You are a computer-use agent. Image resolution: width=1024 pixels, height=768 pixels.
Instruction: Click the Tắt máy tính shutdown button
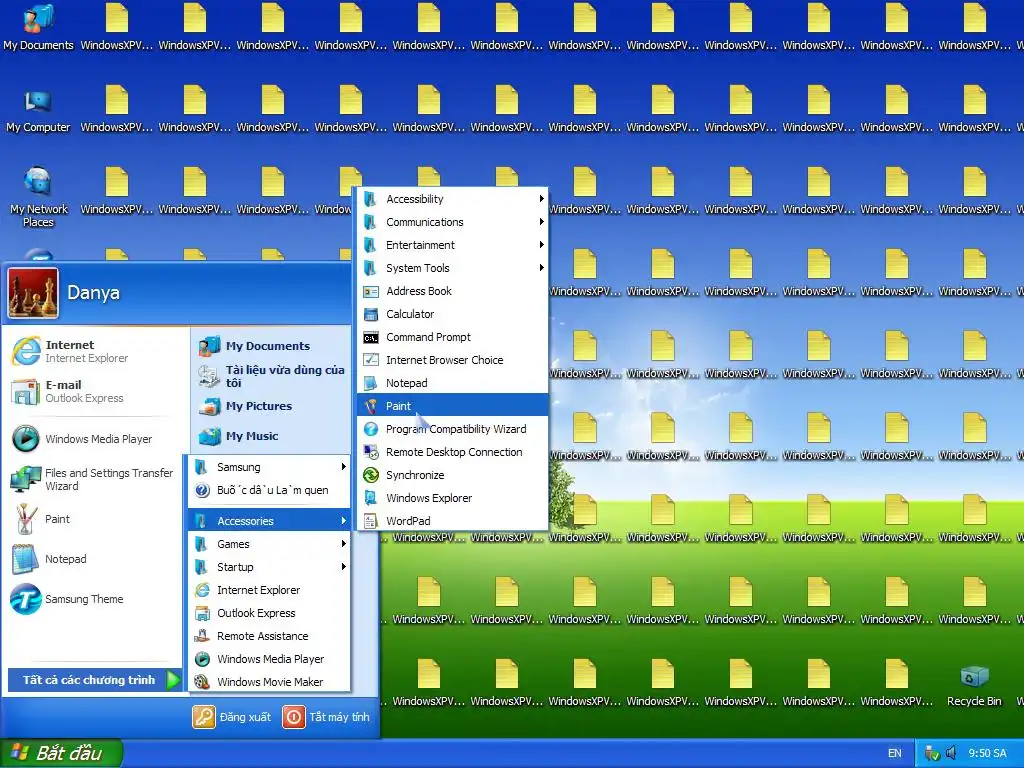coord(327,717)
